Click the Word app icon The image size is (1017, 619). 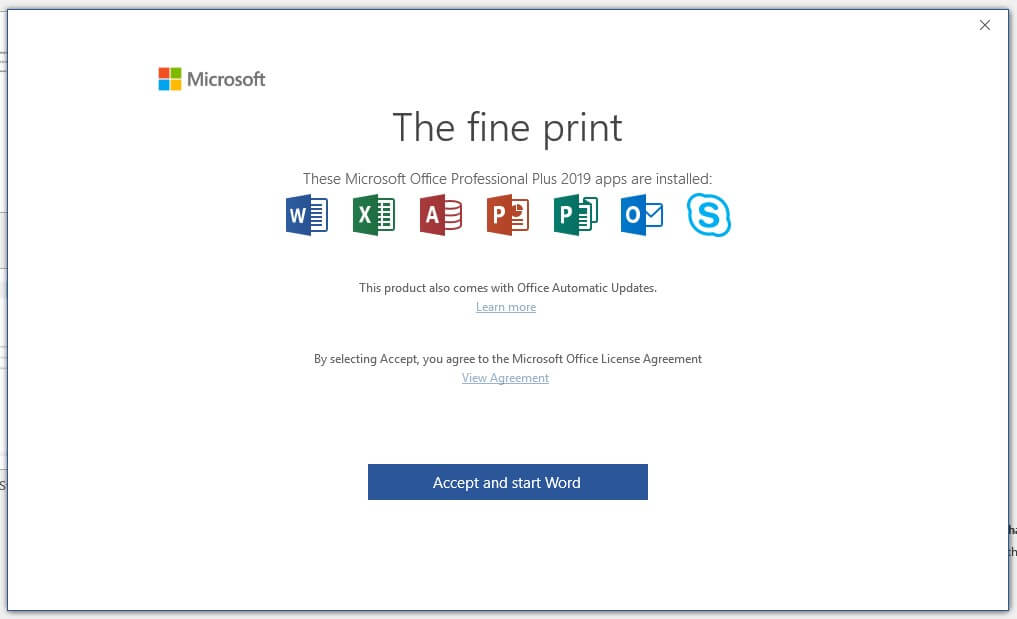[x=307, y=215]
